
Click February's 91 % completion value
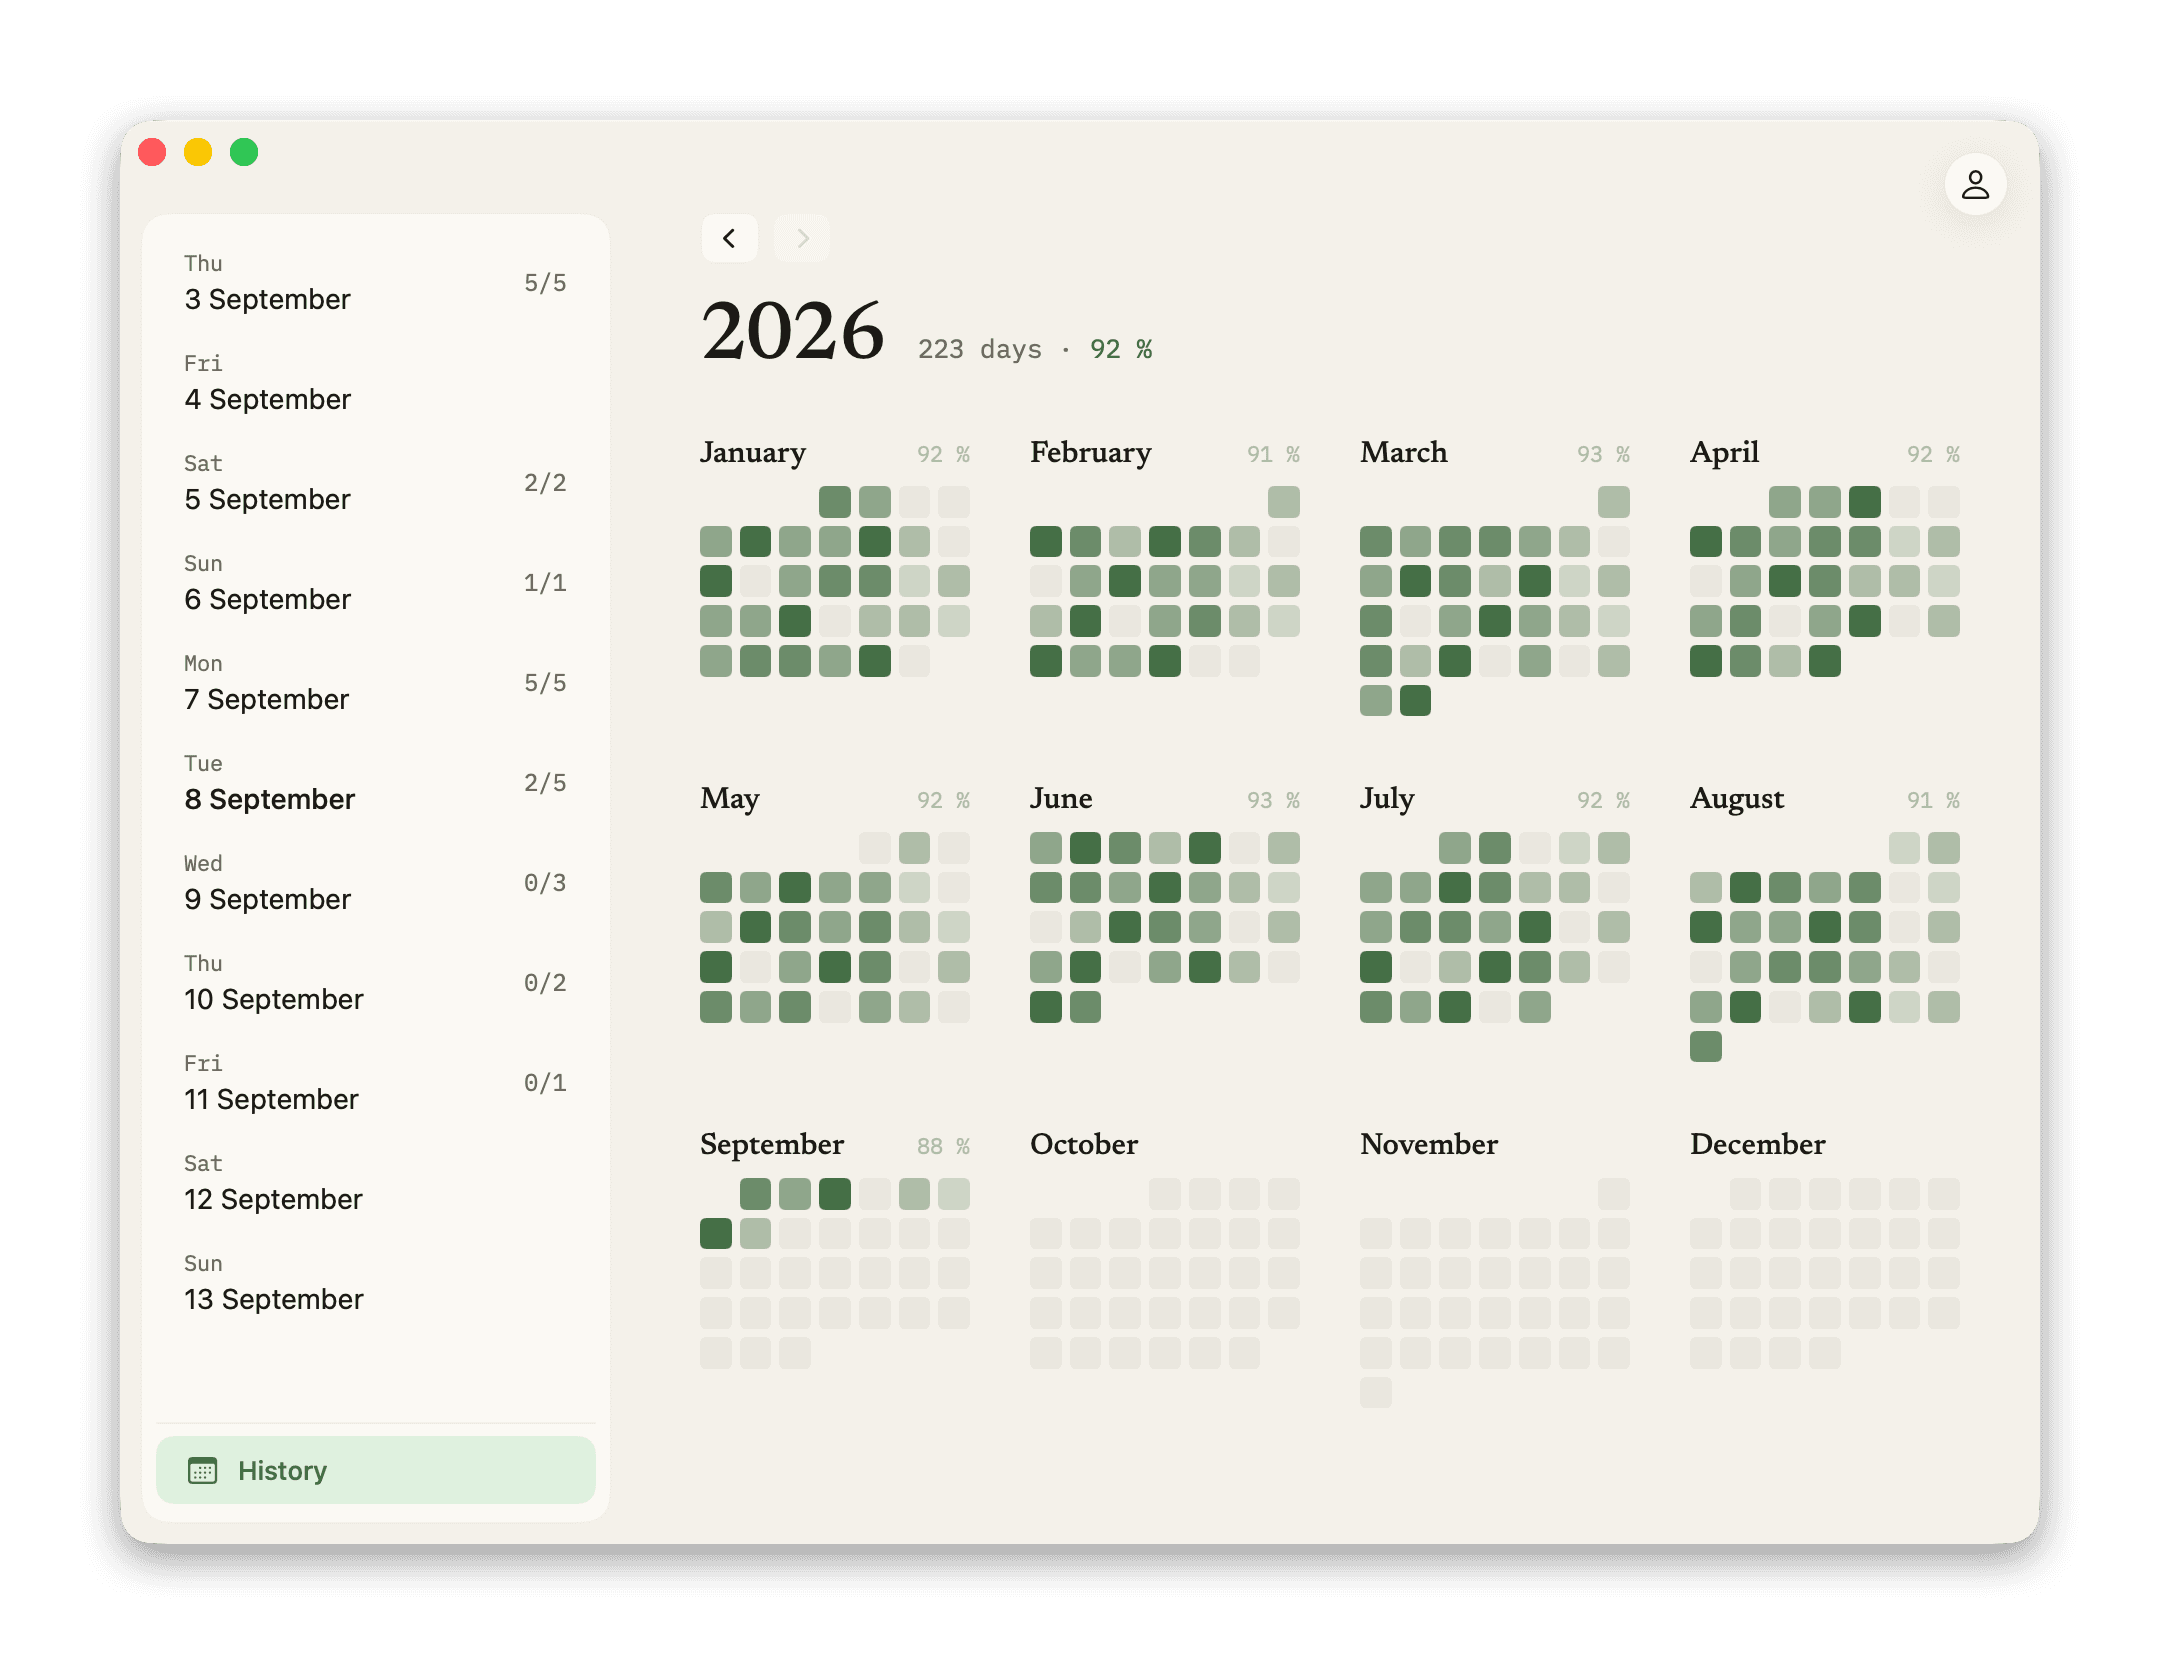(x=1273, y=454)
